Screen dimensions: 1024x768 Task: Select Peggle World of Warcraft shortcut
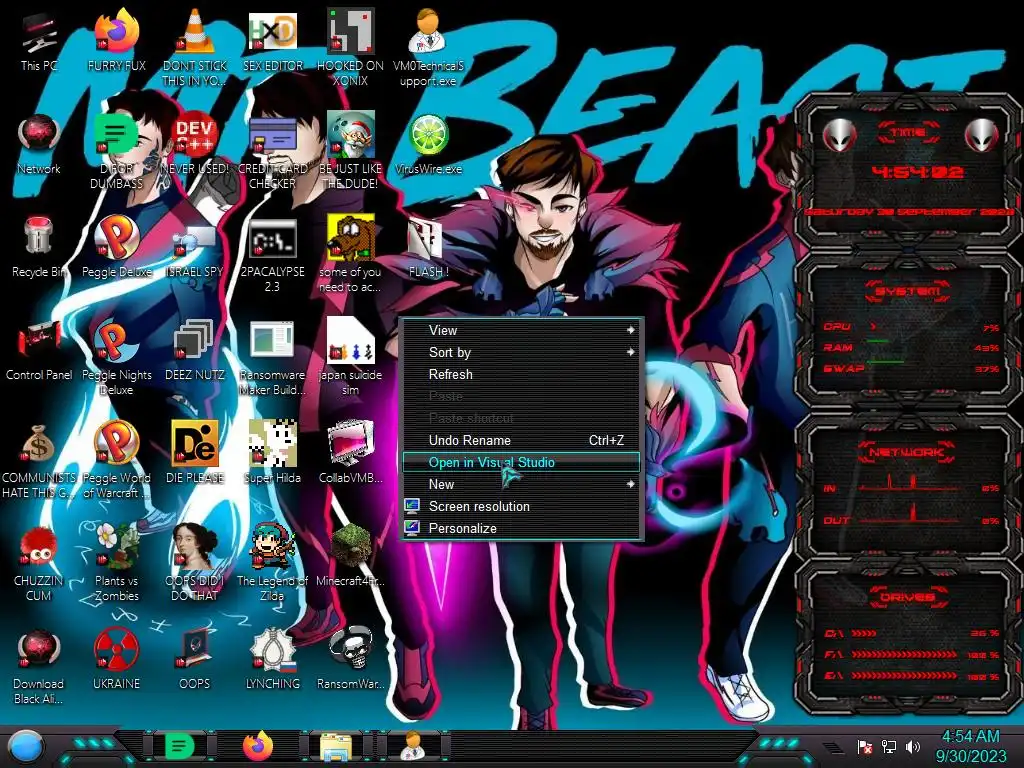[116, 460]
